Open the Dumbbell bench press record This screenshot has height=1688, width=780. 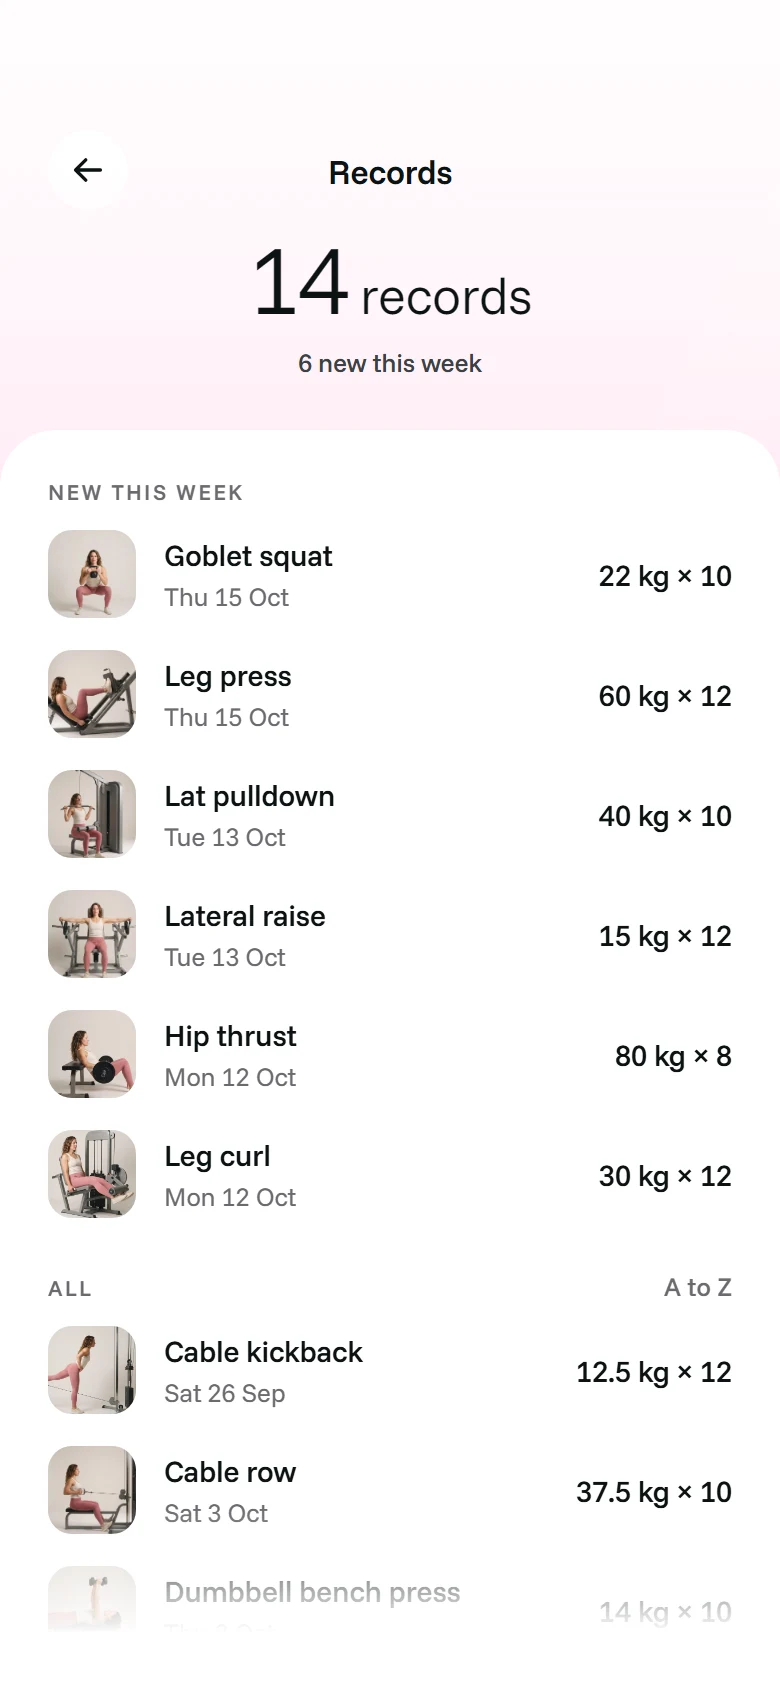390,1599
